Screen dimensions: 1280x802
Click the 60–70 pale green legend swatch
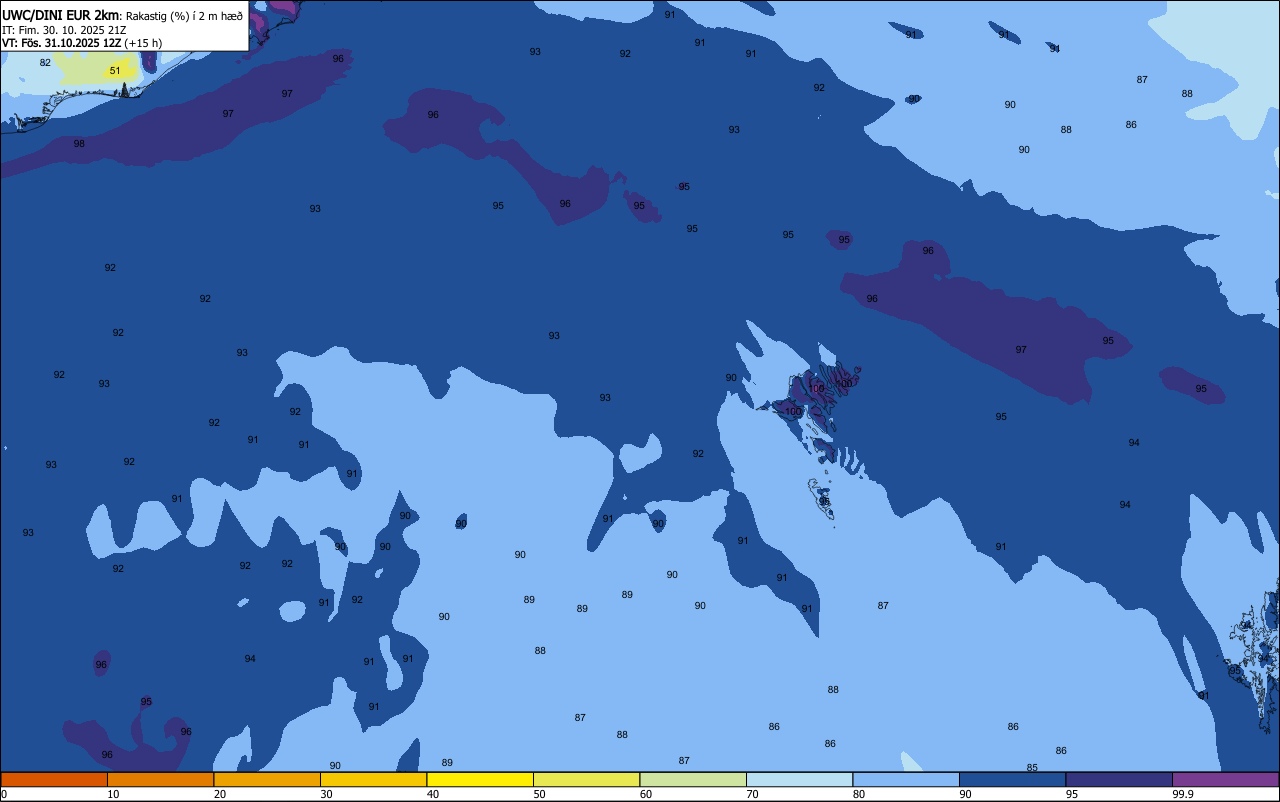(x=693, y=779)
